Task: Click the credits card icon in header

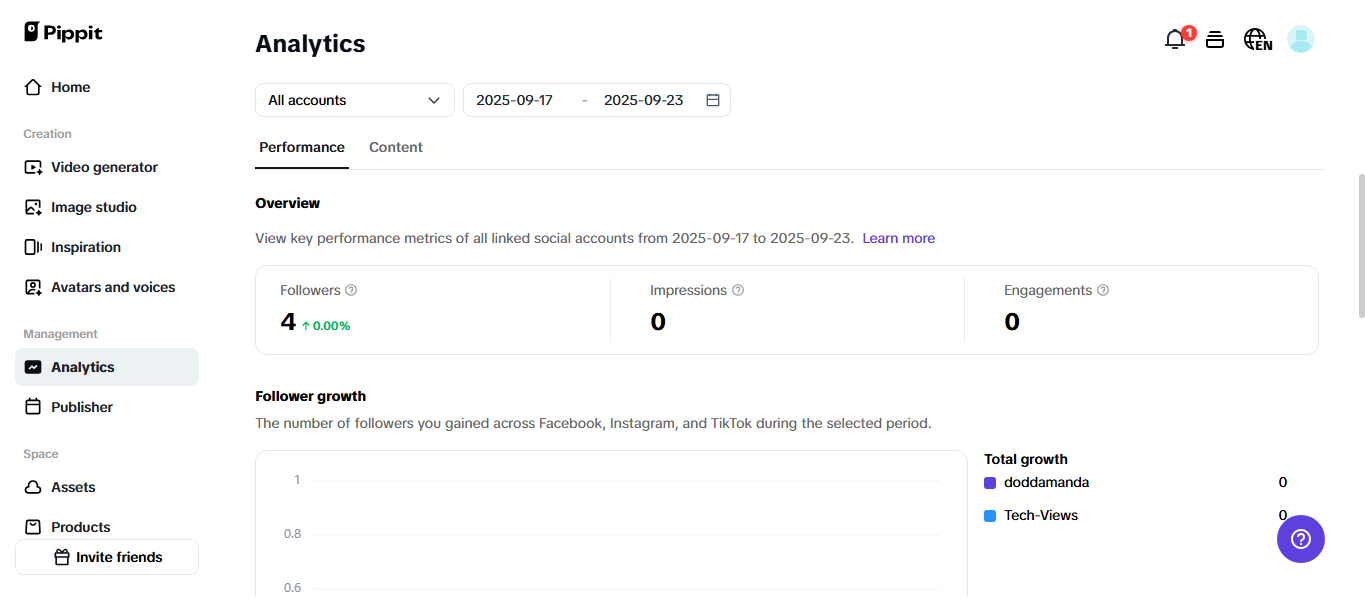Action: point(1215,40)
